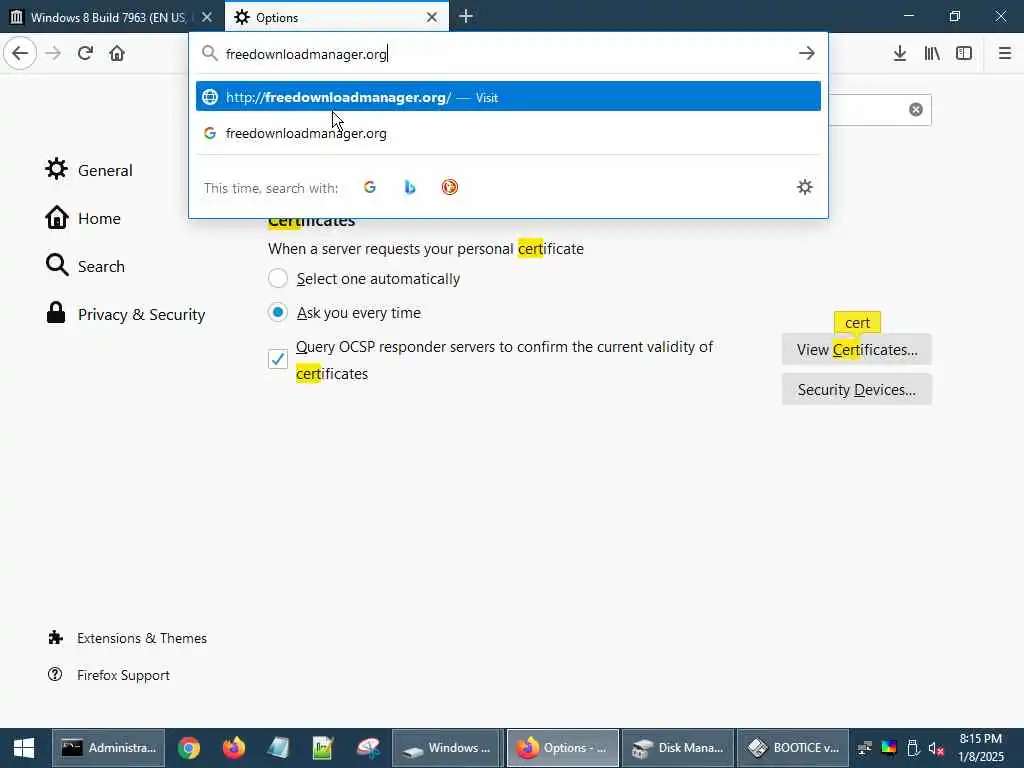Switch to Disk Management taskbar window
Viewport: 1024px width, 768px height.
point(677,748)
